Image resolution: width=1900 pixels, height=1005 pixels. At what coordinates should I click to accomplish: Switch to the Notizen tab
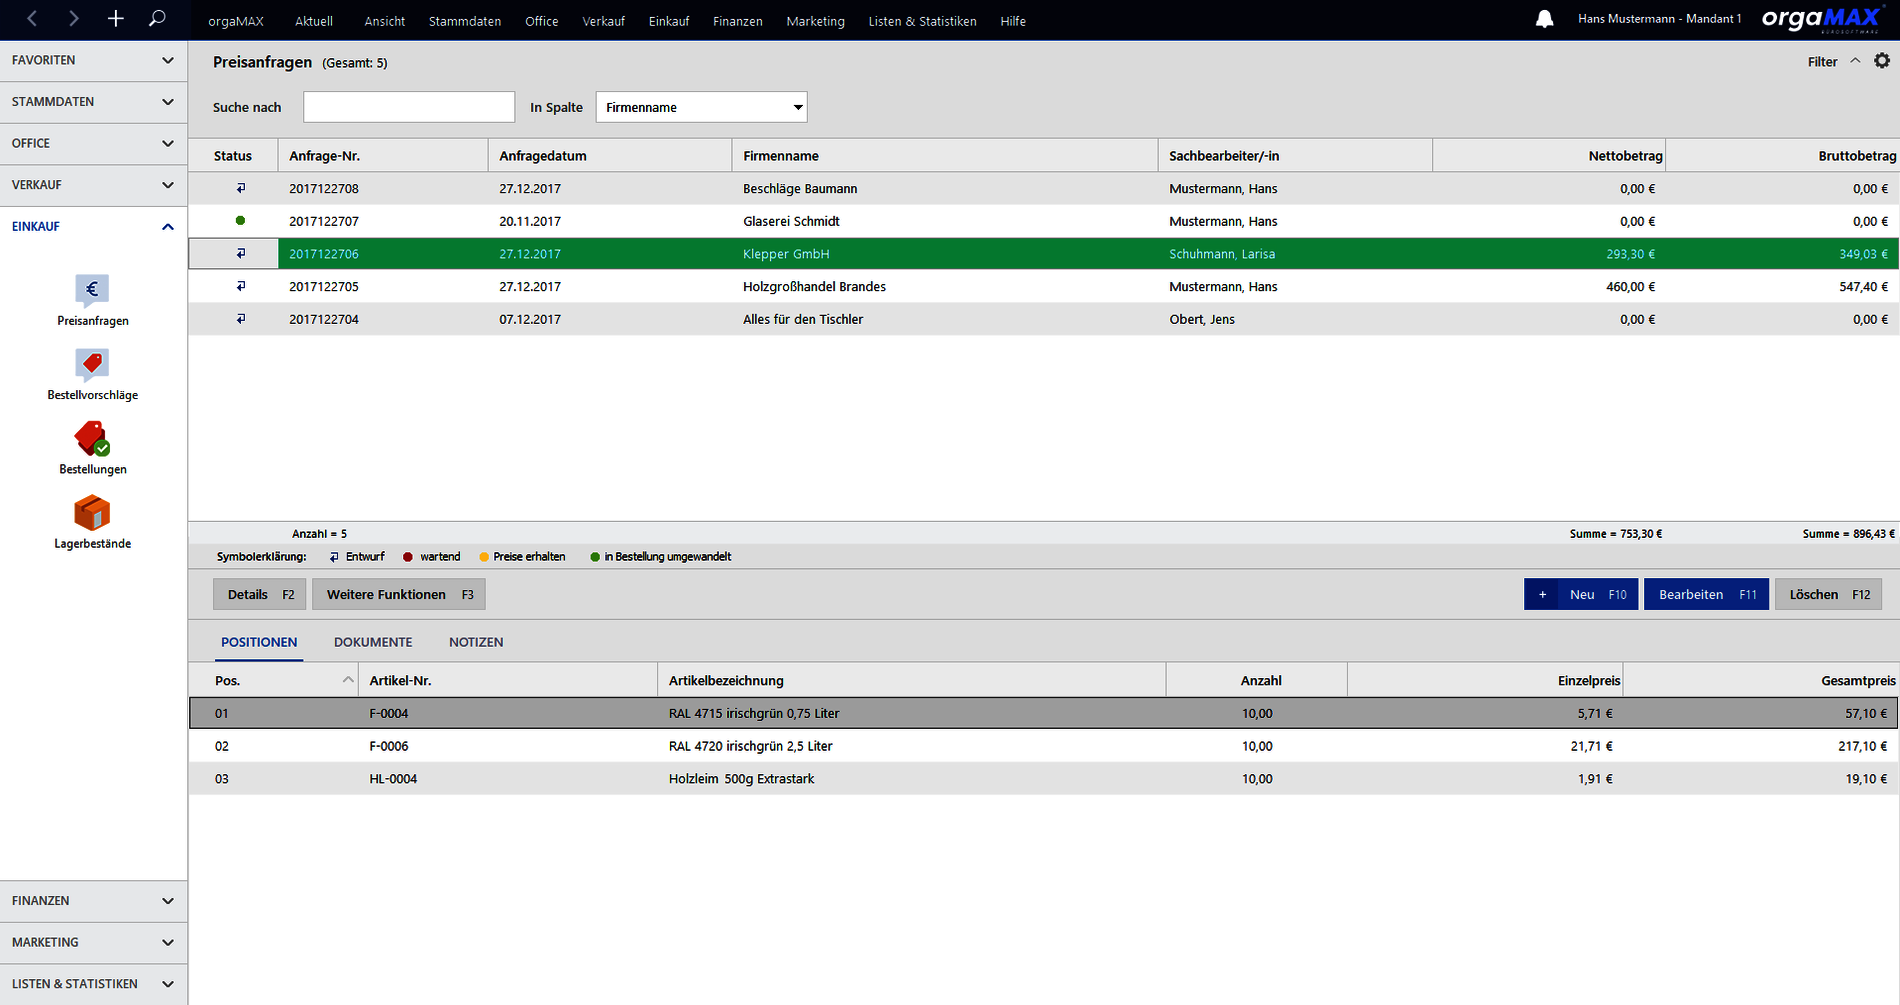(476, 642)
